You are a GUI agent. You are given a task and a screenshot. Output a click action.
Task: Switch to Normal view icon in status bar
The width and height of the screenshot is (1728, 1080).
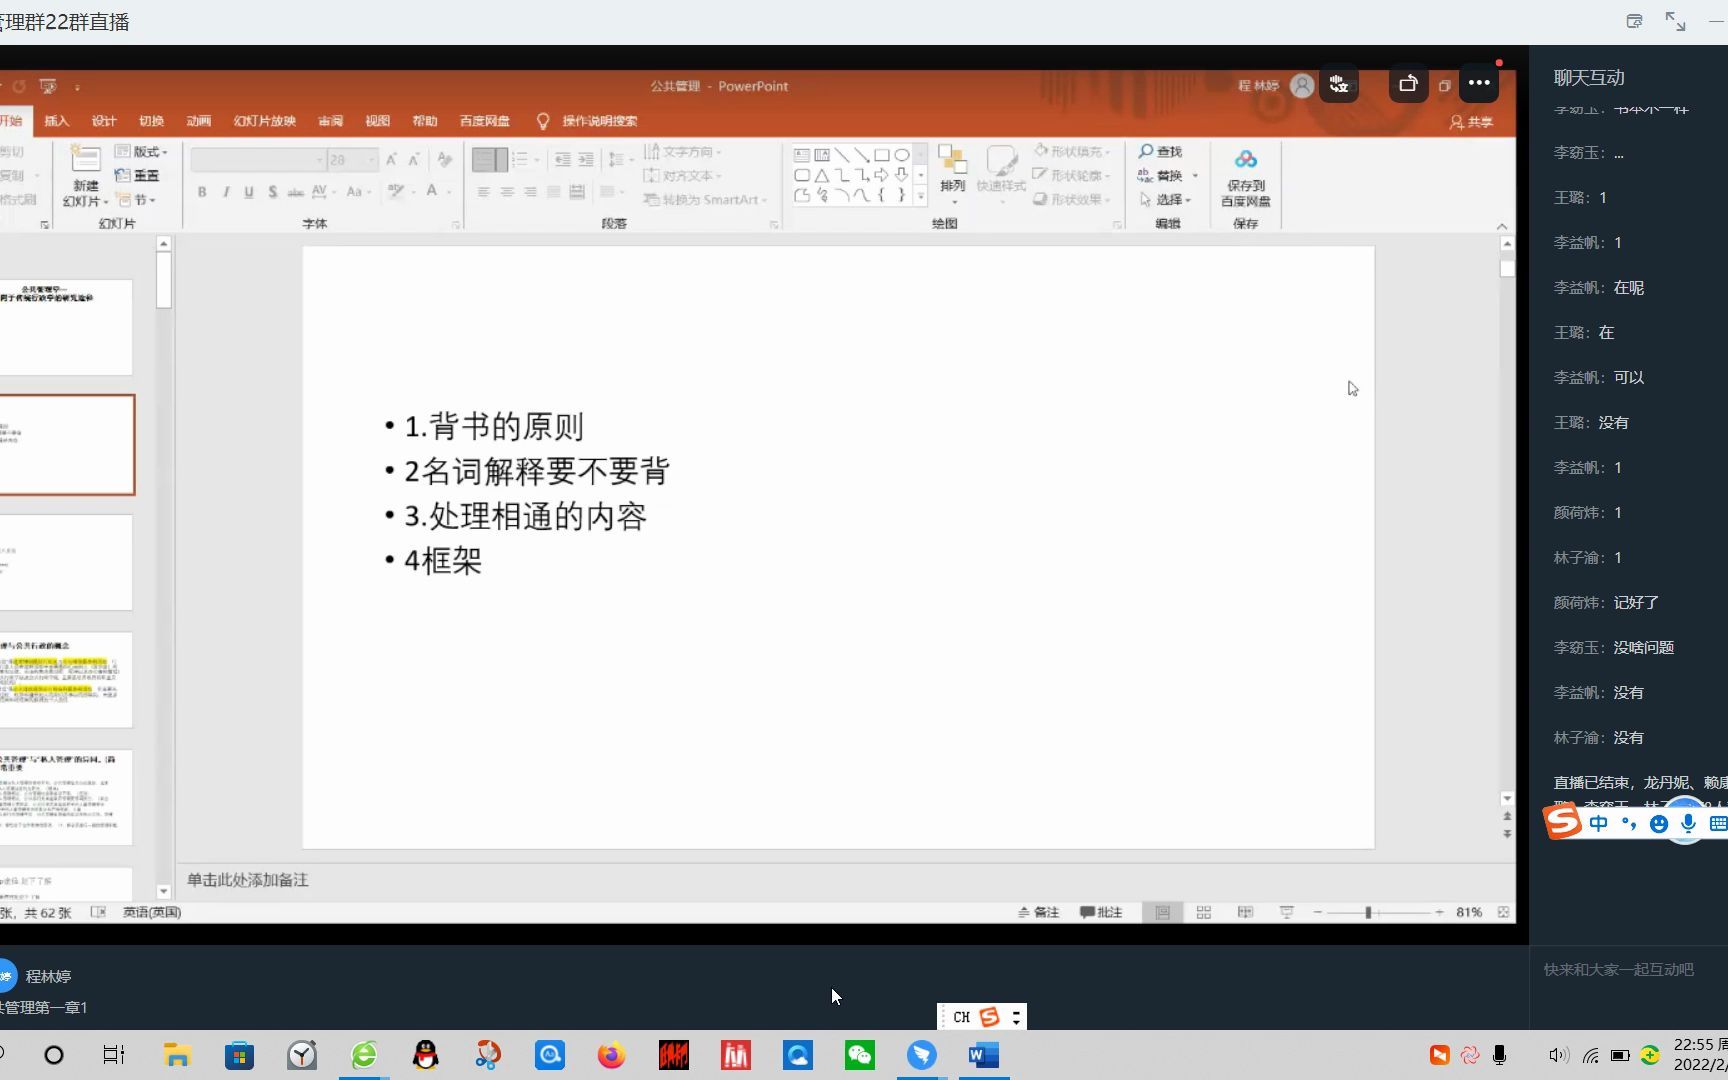coord(1163,912)
